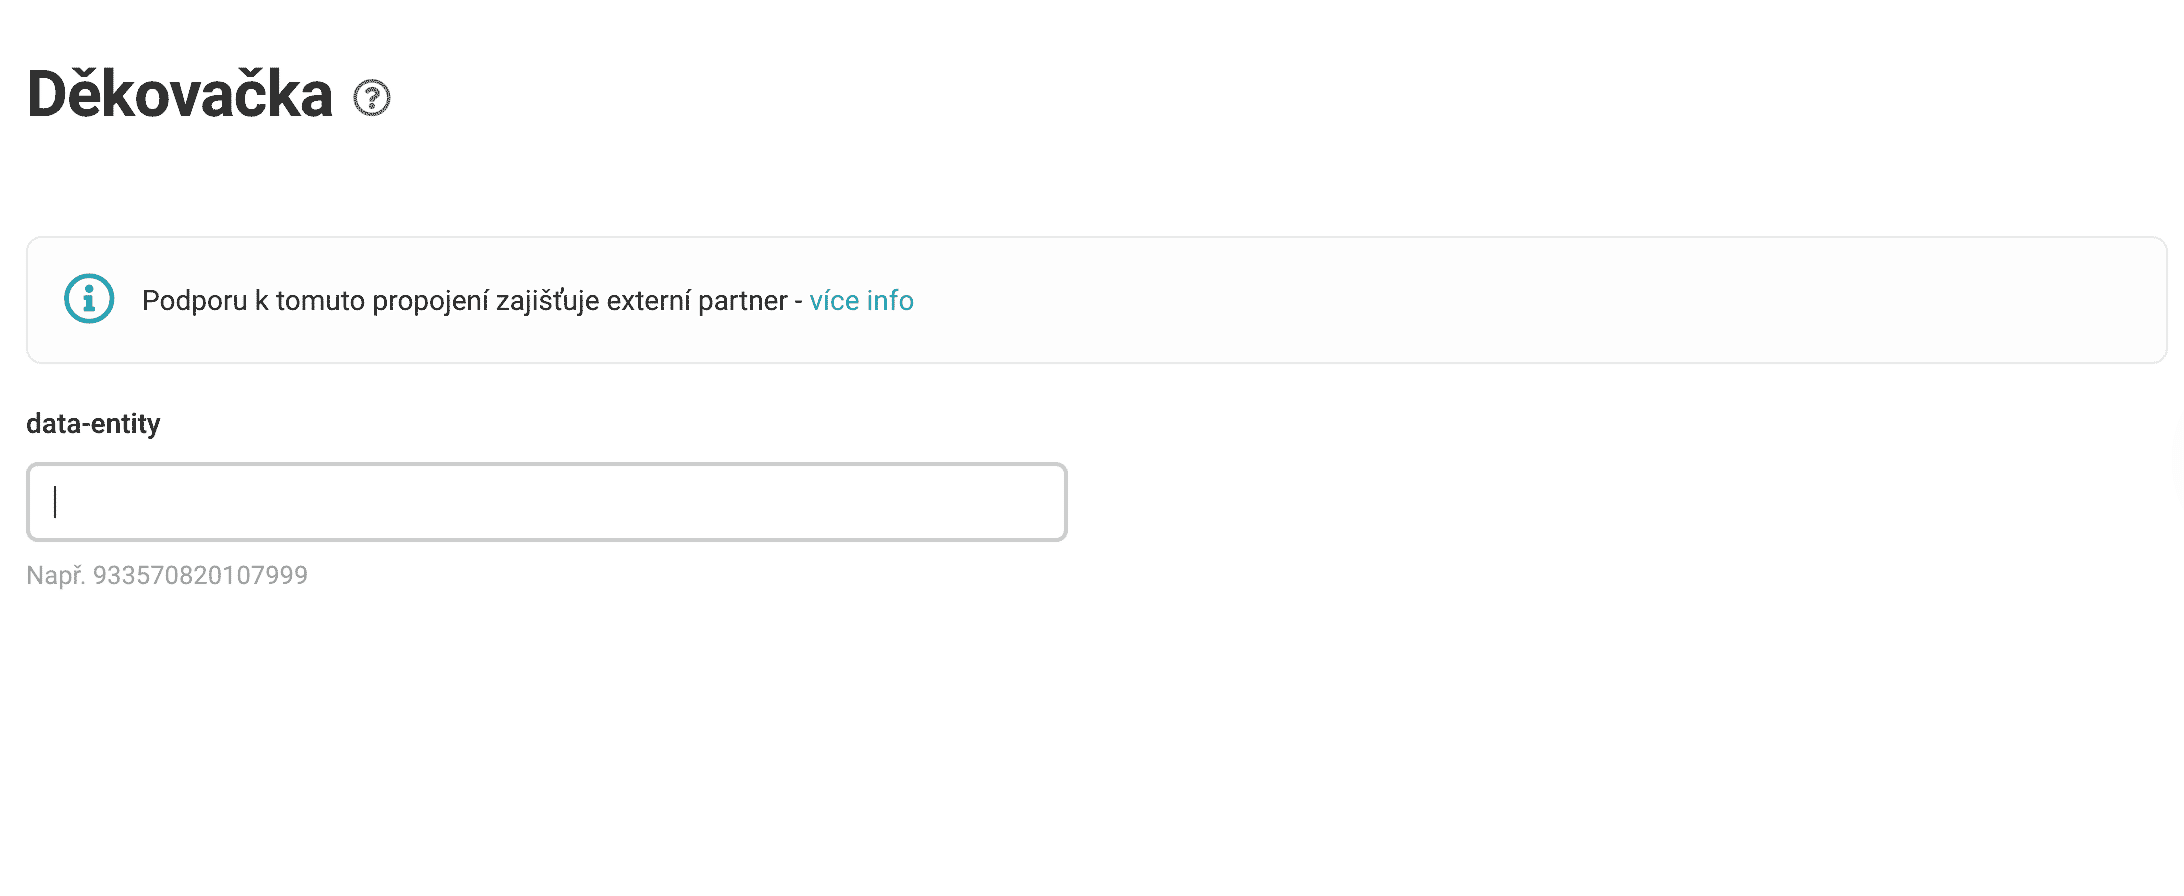
Task: Click the blue info circle icon
Action: pyautogui.click(x=89, y=299)
